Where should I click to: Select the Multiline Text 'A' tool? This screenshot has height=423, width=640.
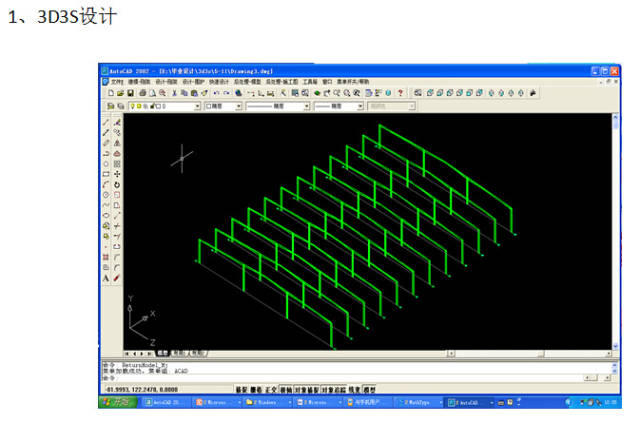point(106,278)
